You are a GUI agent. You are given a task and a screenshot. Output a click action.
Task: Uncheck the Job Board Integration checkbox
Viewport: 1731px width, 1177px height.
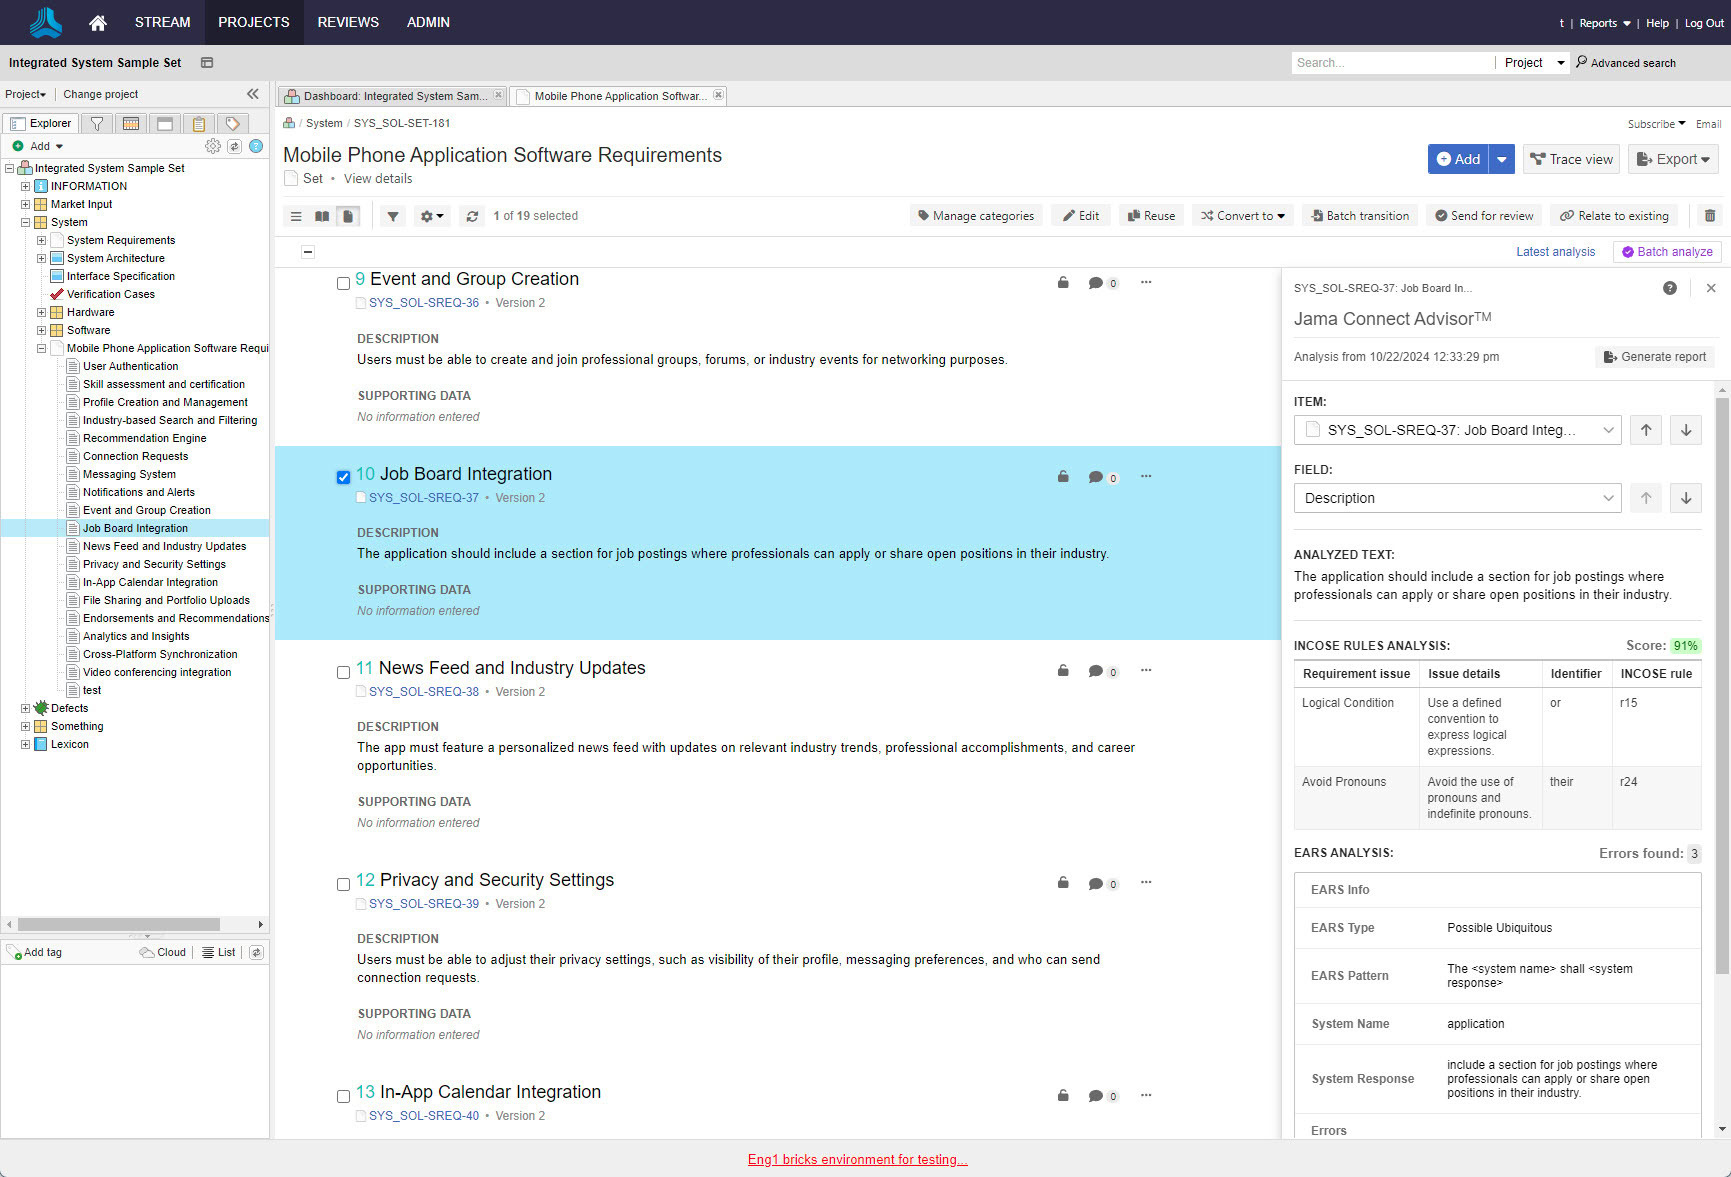click(x=343, y=477)
